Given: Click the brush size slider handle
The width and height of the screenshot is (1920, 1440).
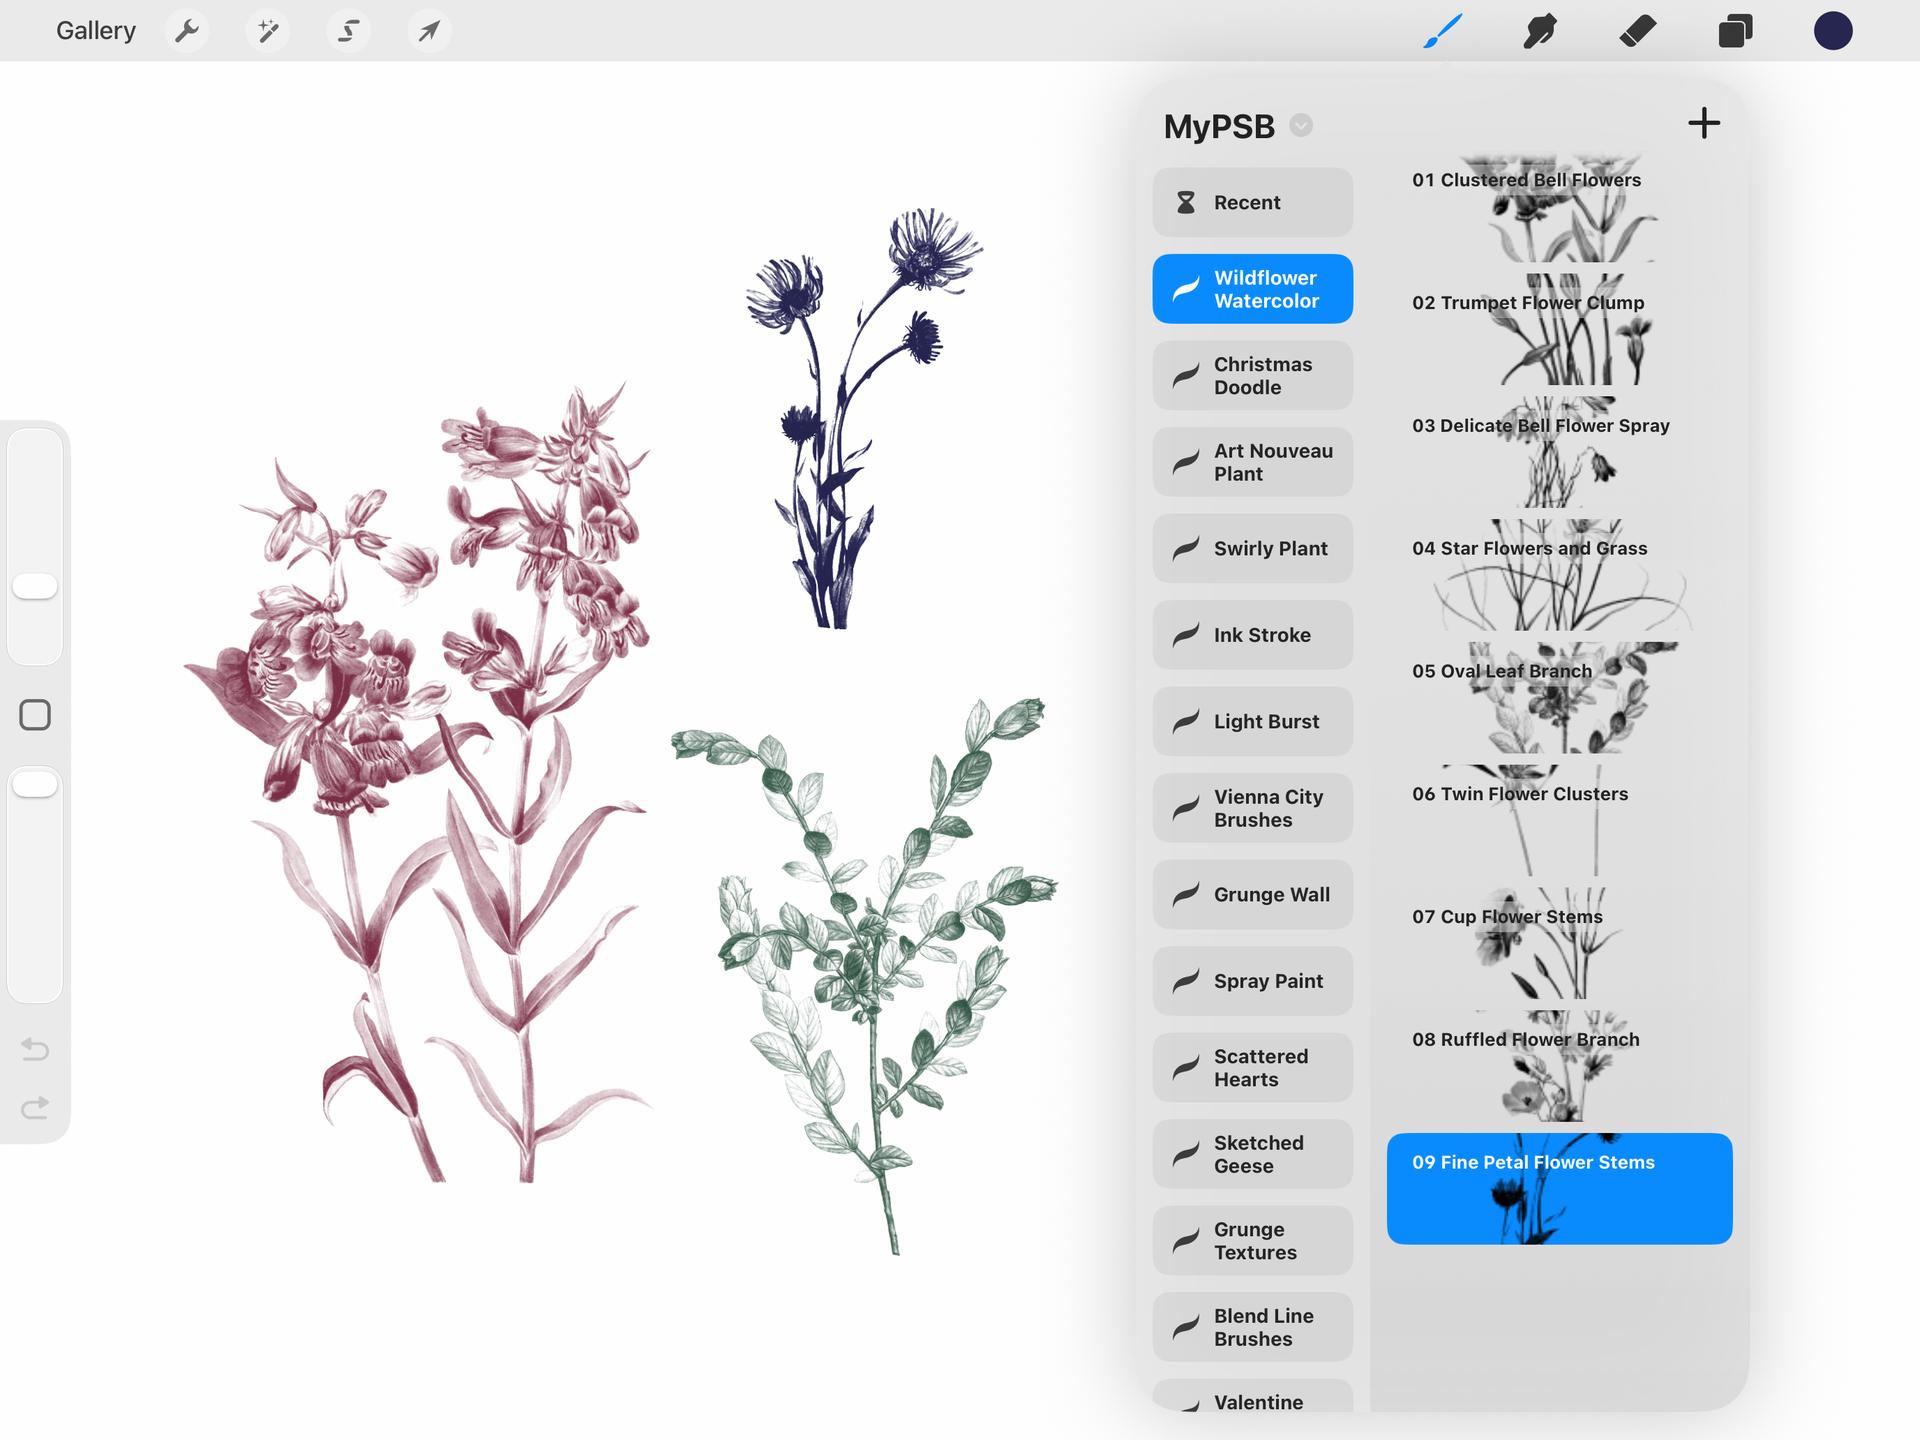Looking at the screenshot, I should point(35,587).
